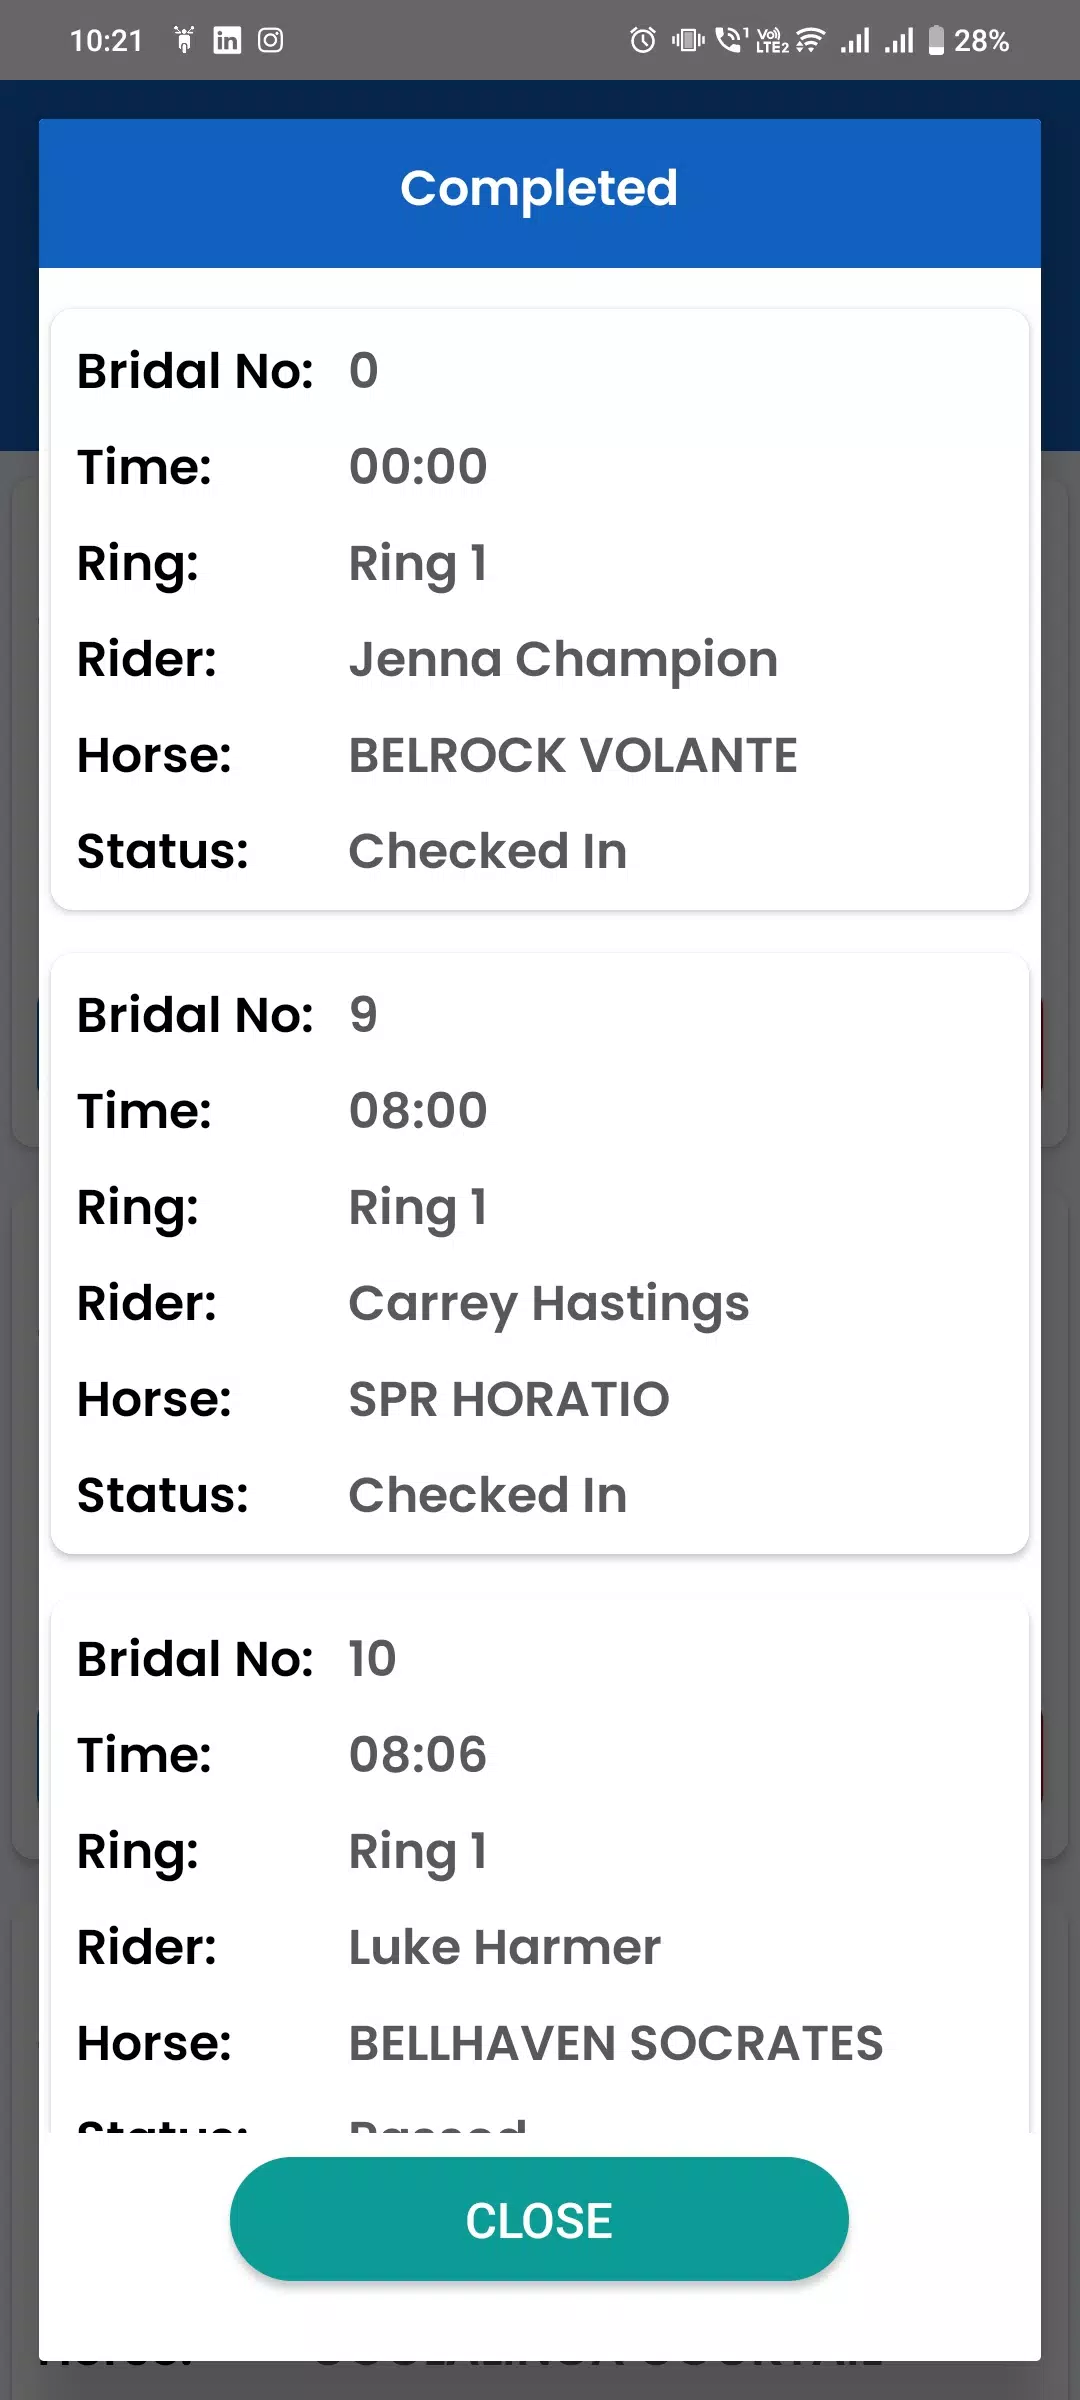Screen dimensions: 1080x2400
Task: Tap the CLOSE button
Action: click(539, 2218)
